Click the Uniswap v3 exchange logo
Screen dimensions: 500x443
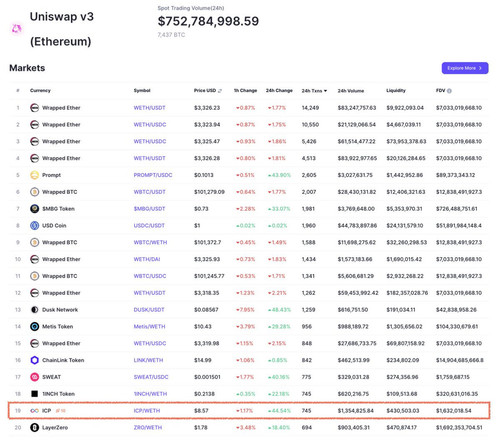(17, 29)
